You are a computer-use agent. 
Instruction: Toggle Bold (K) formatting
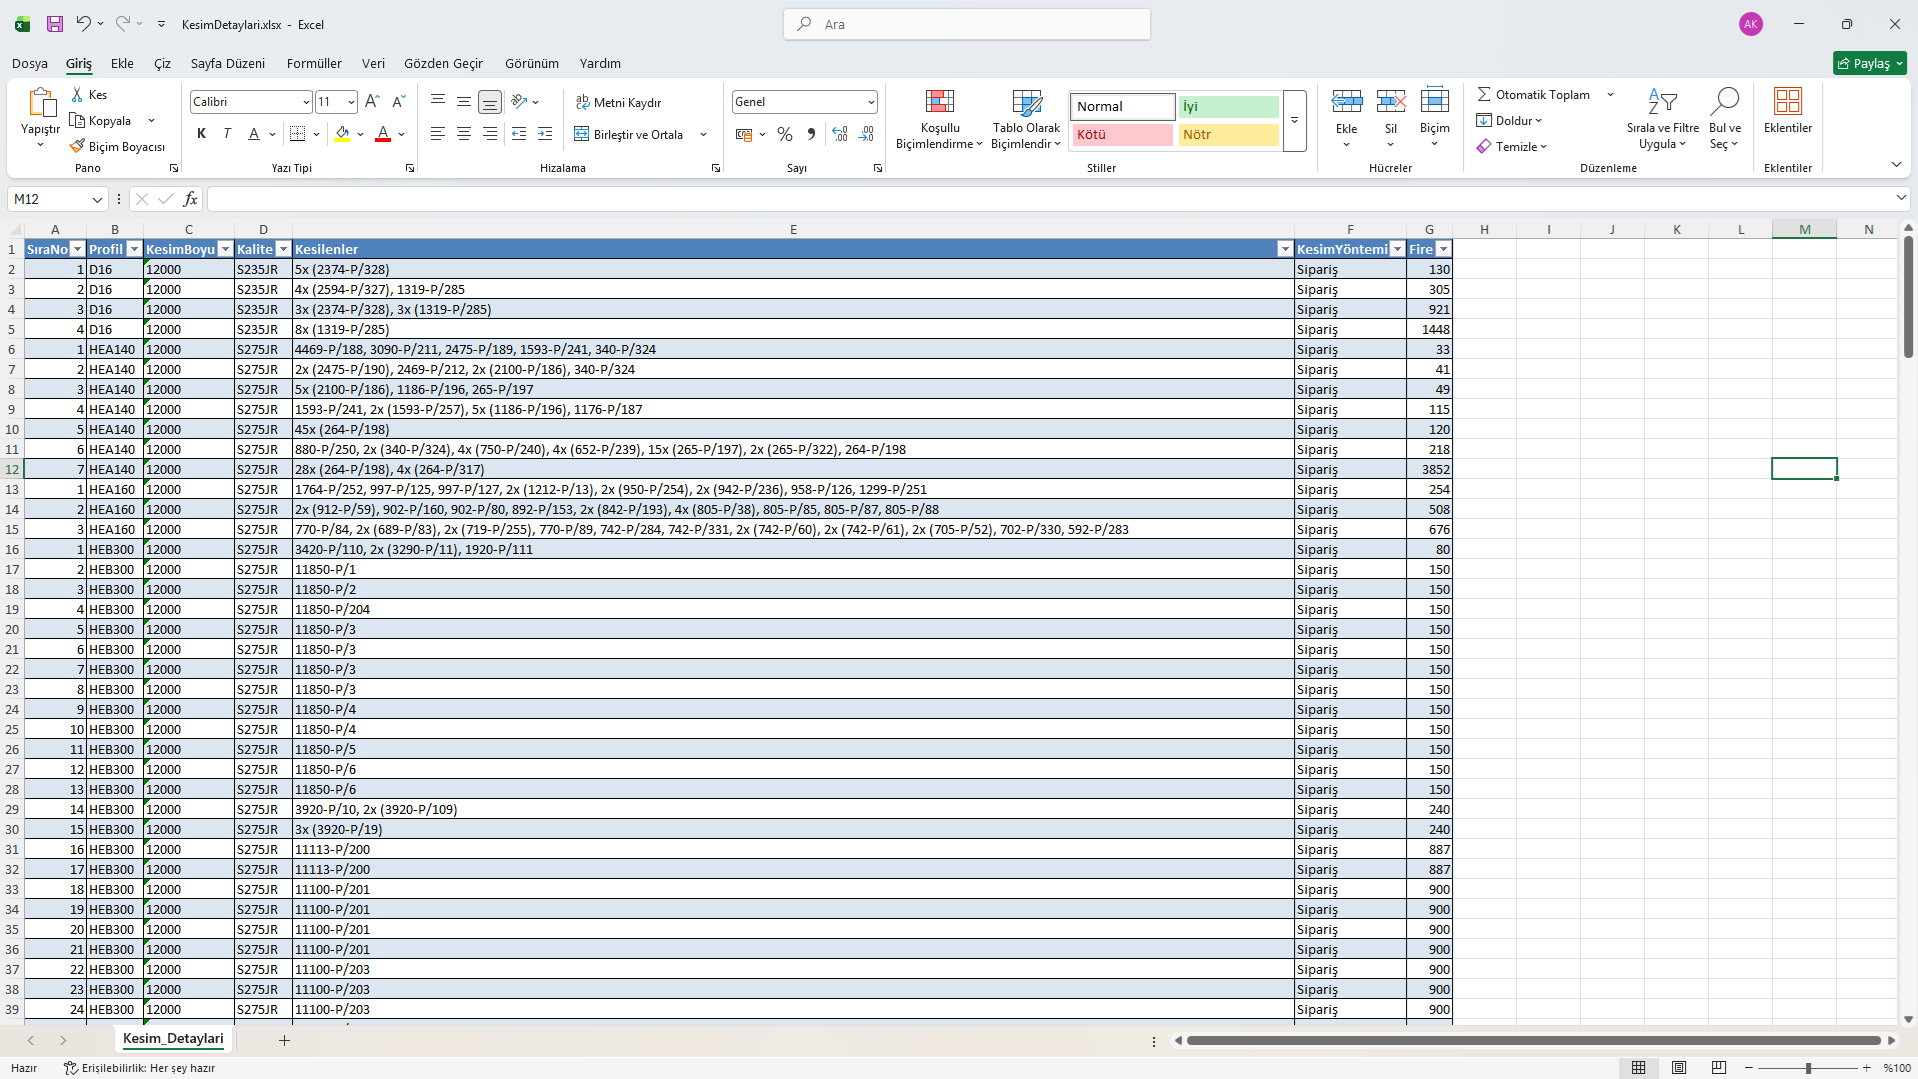click(202, 134)
